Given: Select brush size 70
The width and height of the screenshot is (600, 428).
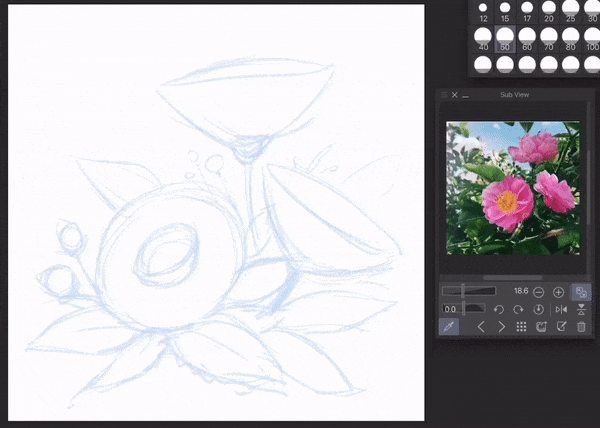Looking at the screenshot, I should pyautogui.click(x=549, y=39).
